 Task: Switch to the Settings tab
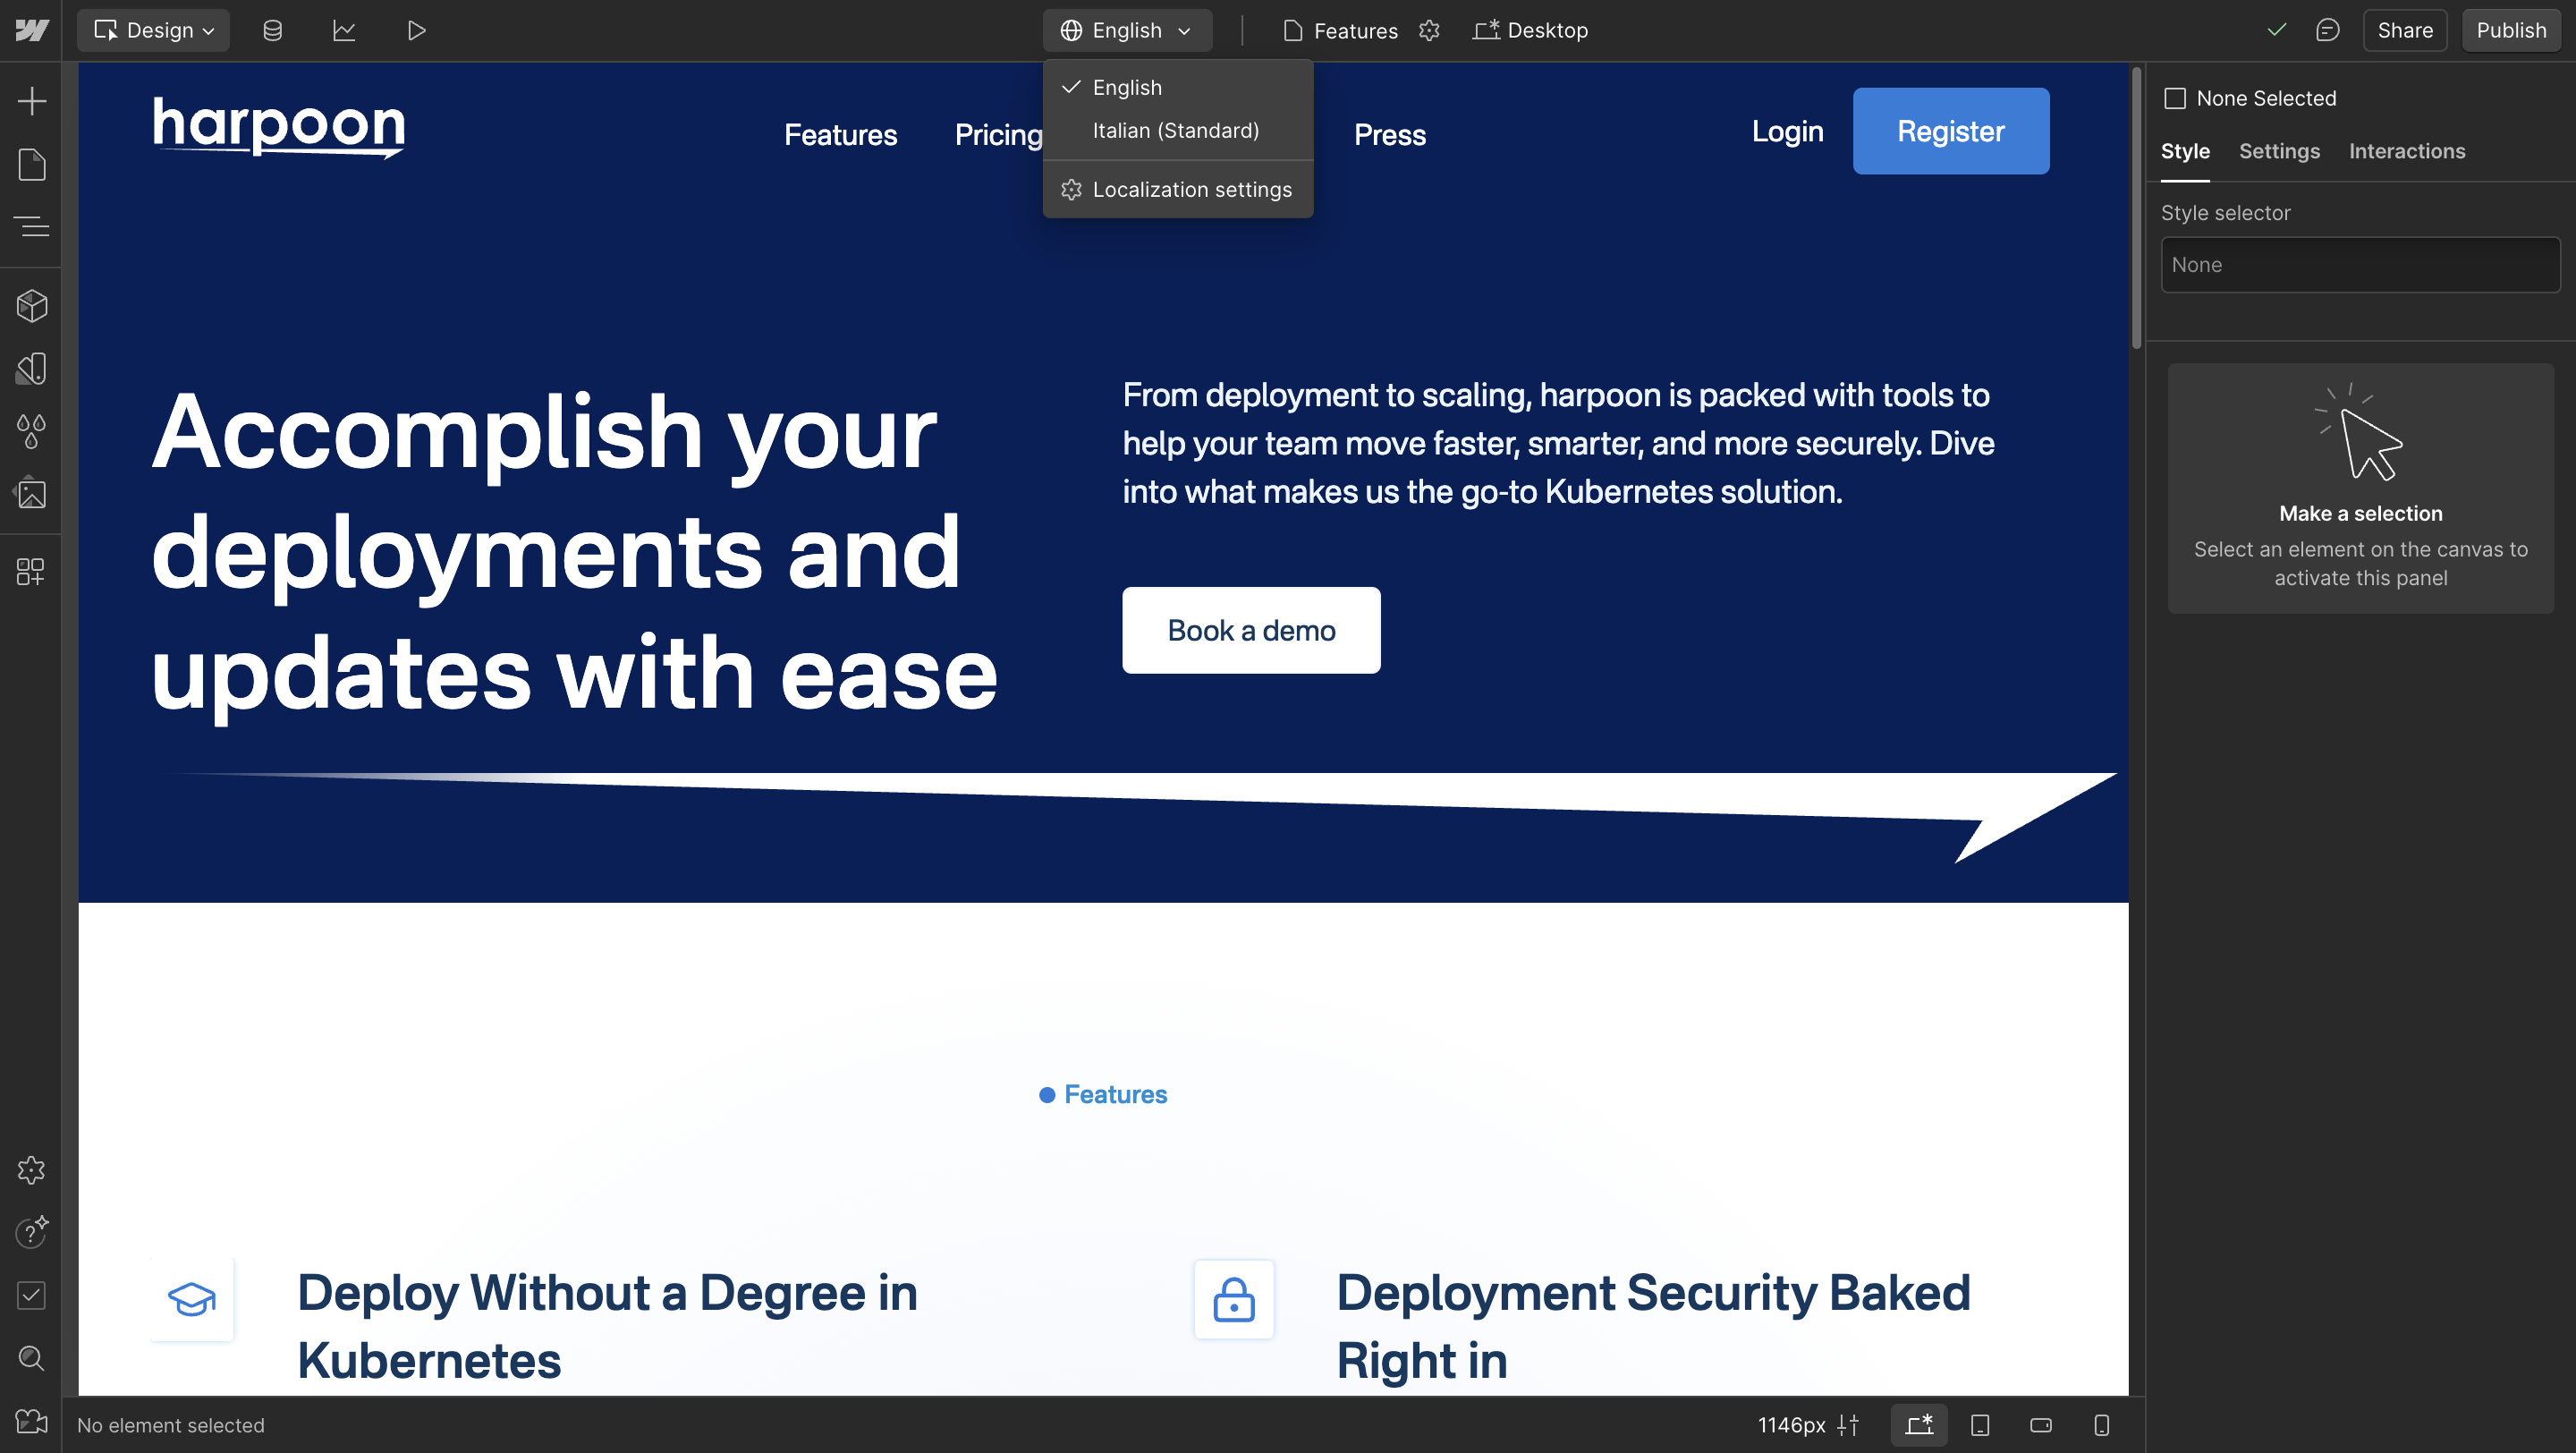(2279, 151)
